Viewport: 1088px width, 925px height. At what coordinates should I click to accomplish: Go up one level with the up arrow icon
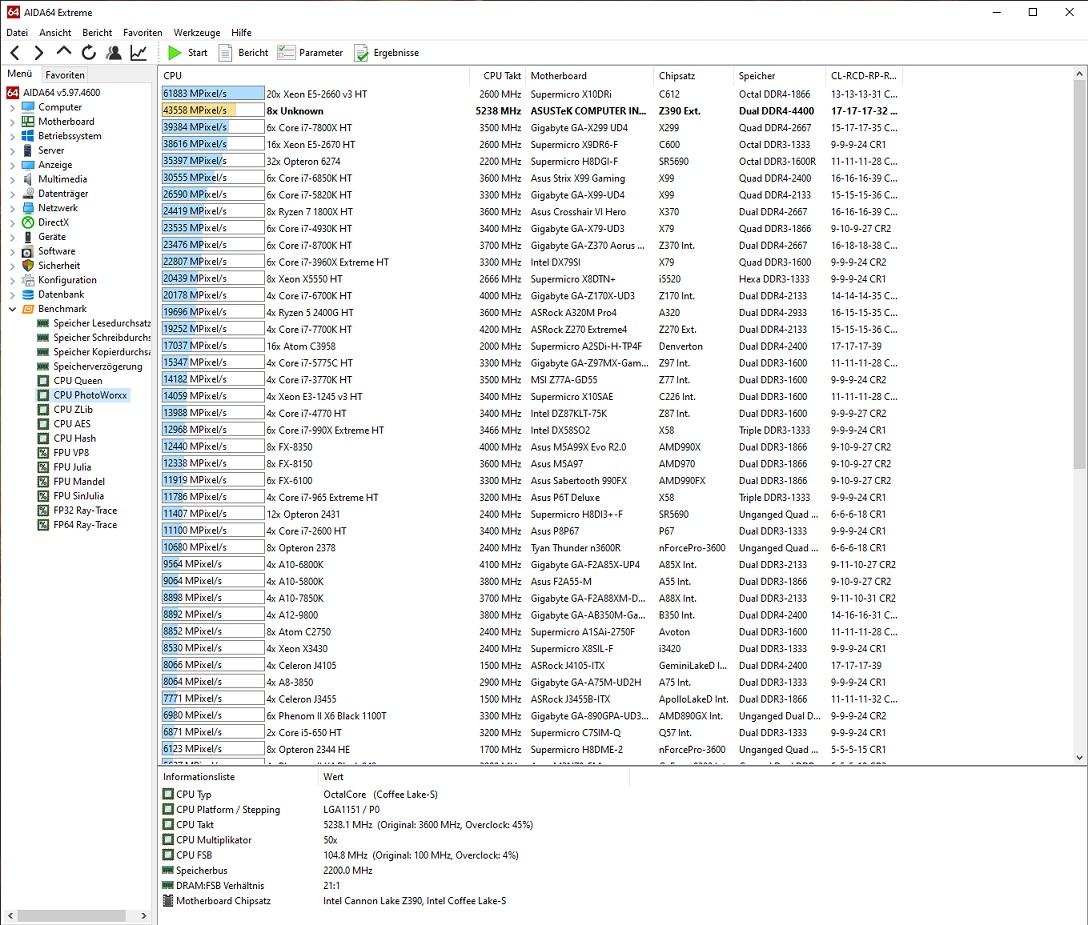(64, 51)
